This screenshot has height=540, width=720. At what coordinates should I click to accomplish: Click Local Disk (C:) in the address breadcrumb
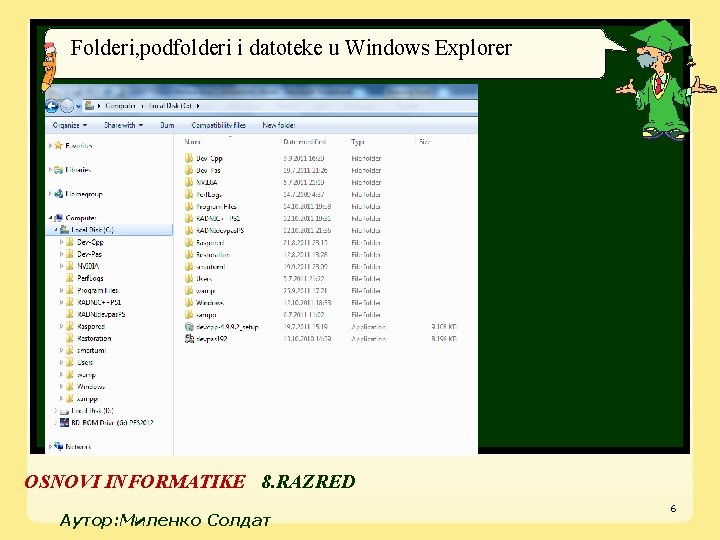click(x=170, y=106)
